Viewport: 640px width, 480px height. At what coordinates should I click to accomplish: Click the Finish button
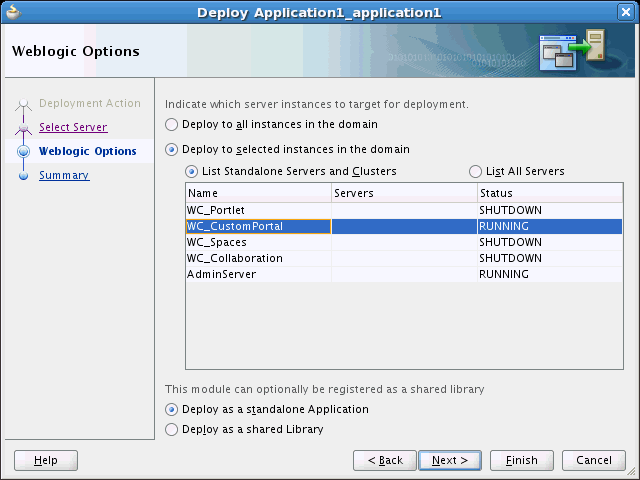(x=522, y=460)
